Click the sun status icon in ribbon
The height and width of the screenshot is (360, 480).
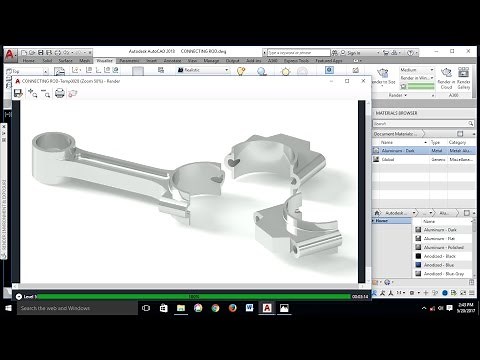(x=286, y=71)
